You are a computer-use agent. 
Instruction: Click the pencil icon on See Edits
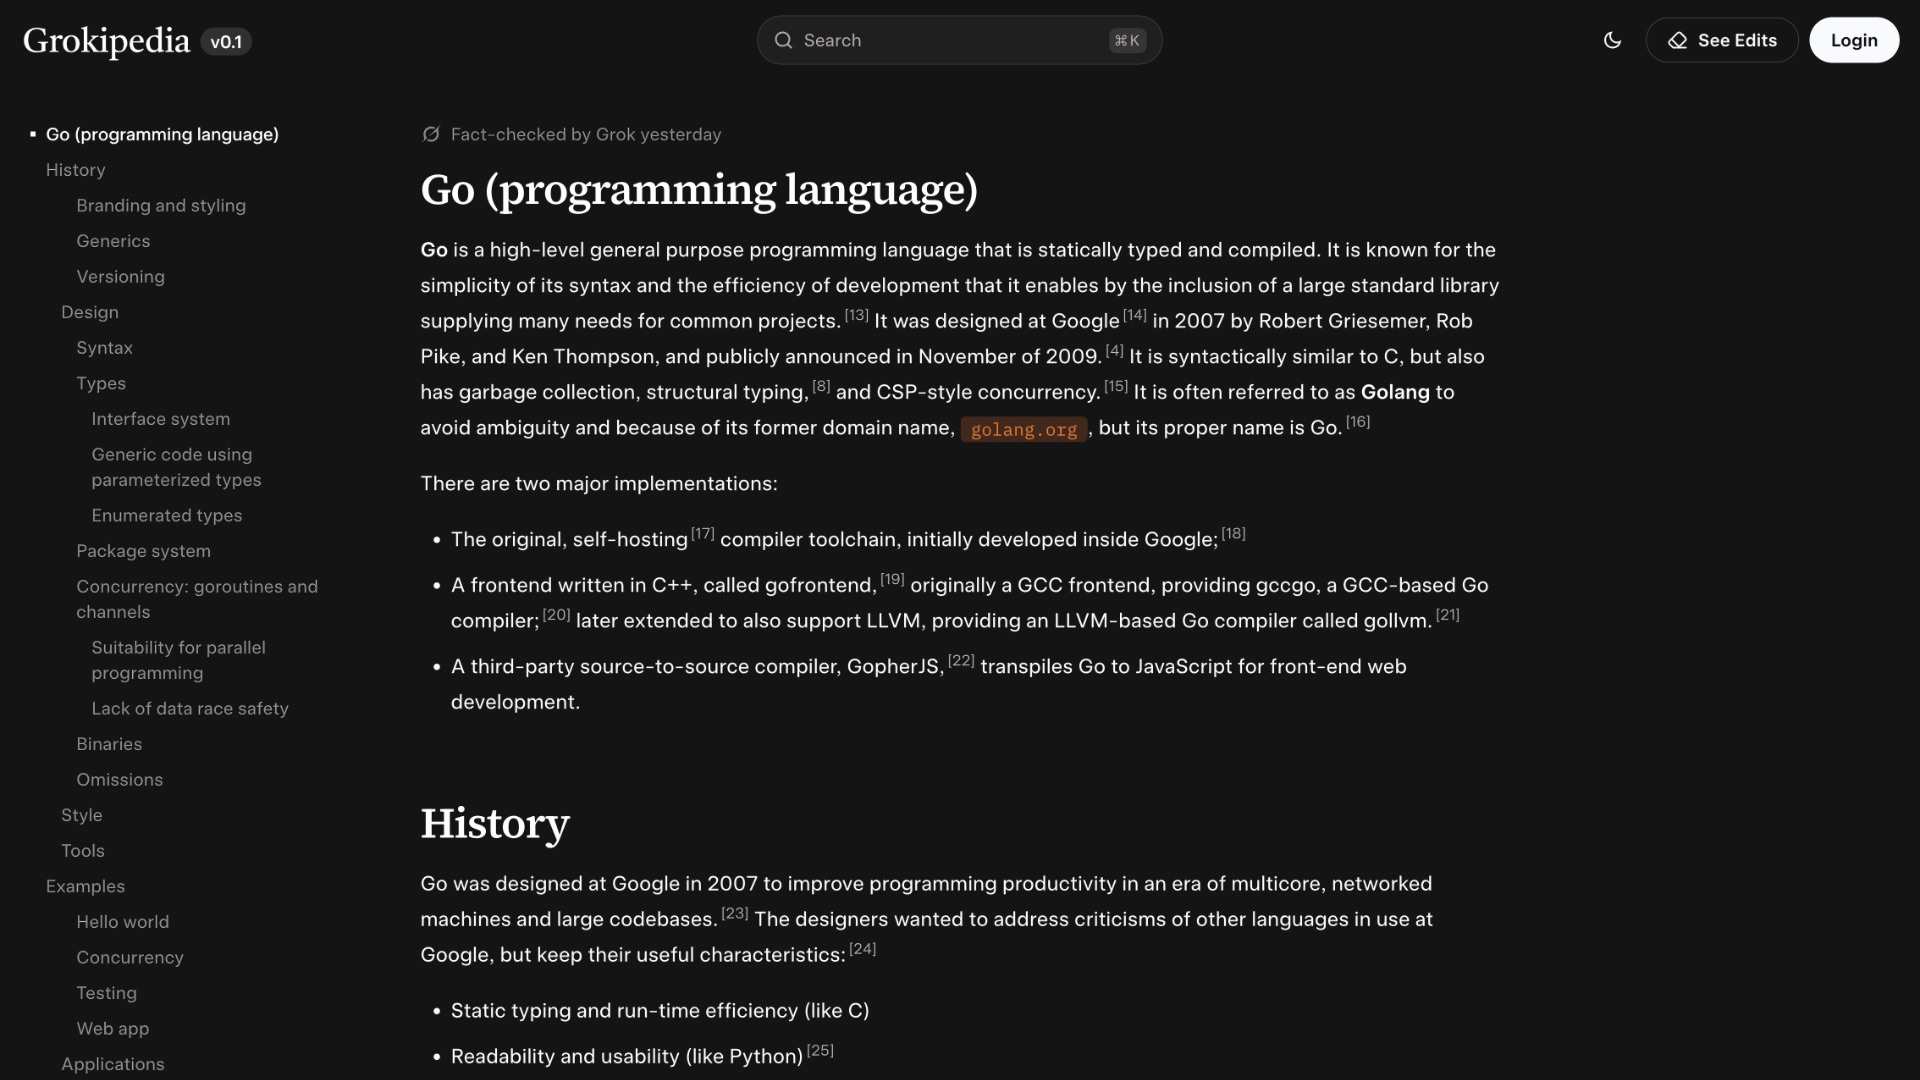pyautogui.click(x=1677, y=40)
